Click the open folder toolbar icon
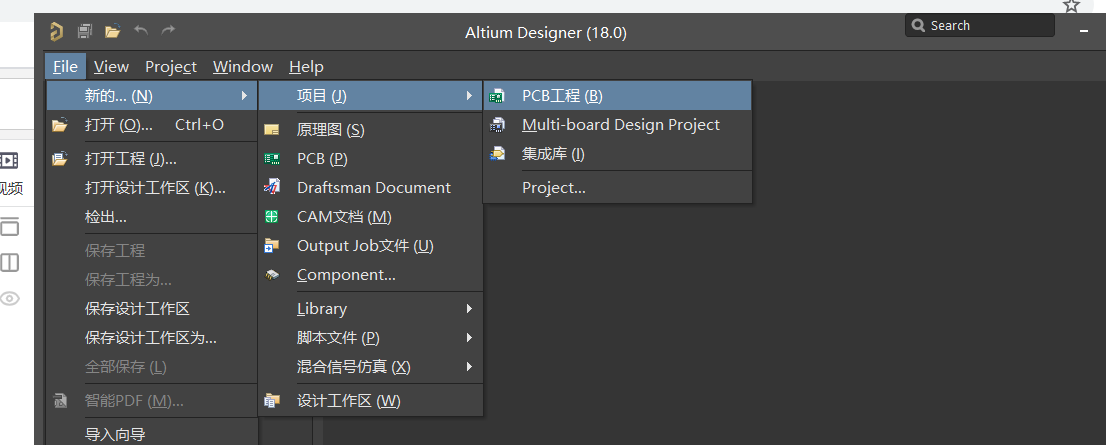 click(x=112, y=31)
